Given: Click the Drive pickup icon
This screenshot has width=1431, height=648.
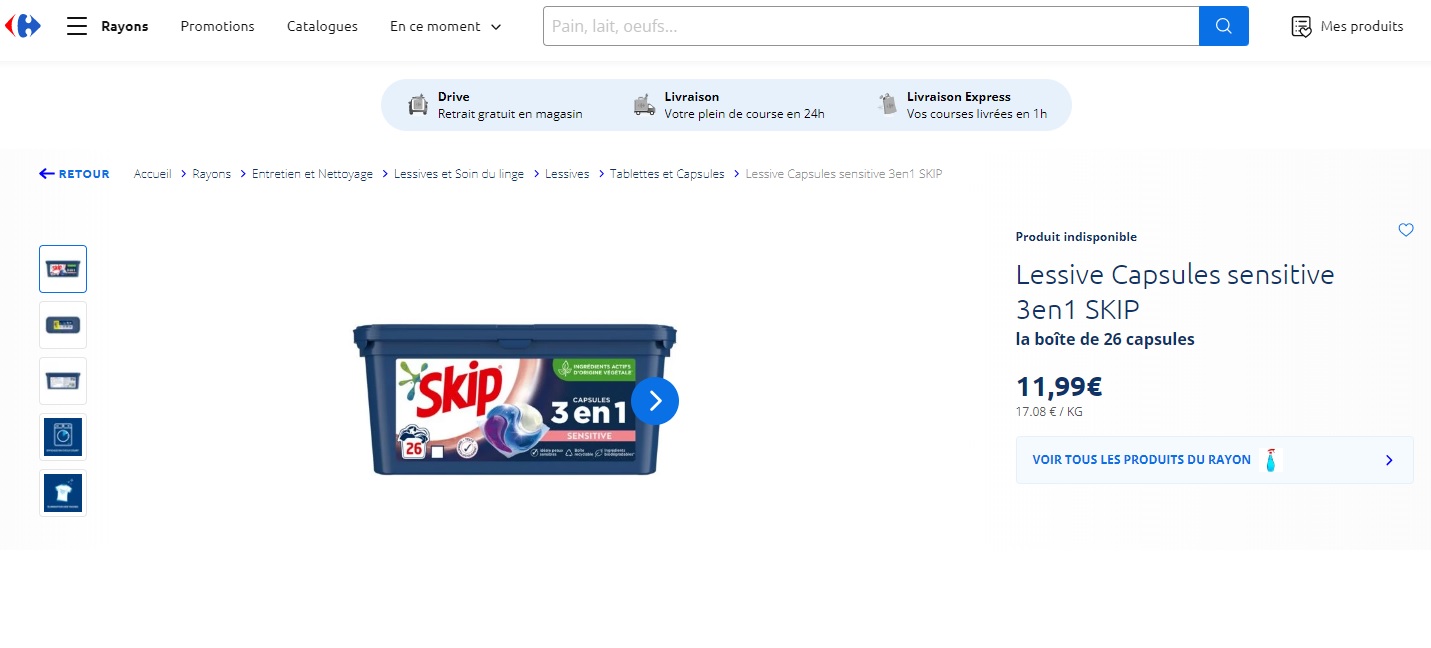Looking at the screenshot, I should click(x=418, y=105).
